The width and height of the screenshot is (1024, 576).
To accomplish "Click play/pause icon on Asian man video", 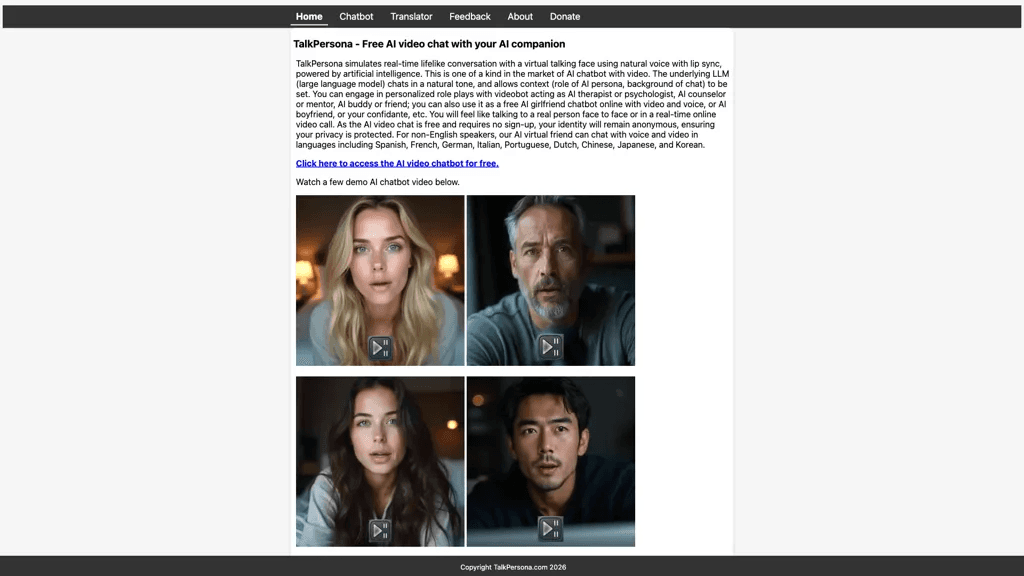I will (x=551, y=528).
